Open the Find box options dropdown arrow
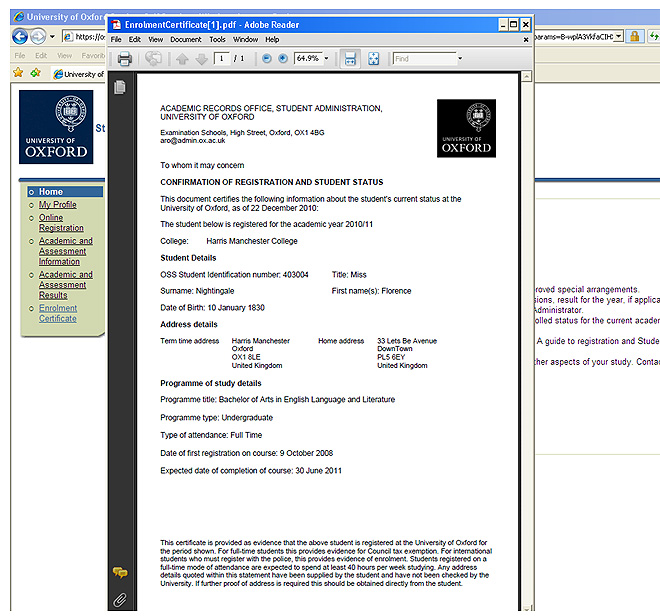Screen dimensions: 660x616 (x=460, y=59)
